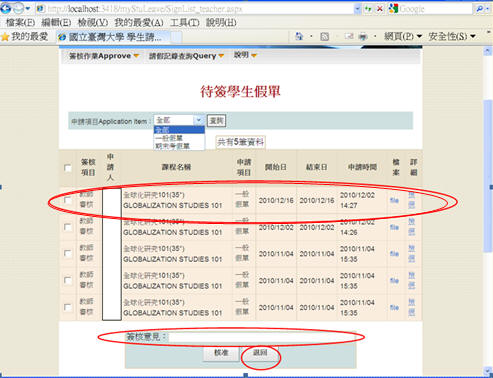Click the browser Forward arrow
Image resolution: width=493 pixels, height=378 pixels.
tap(18, 8)
